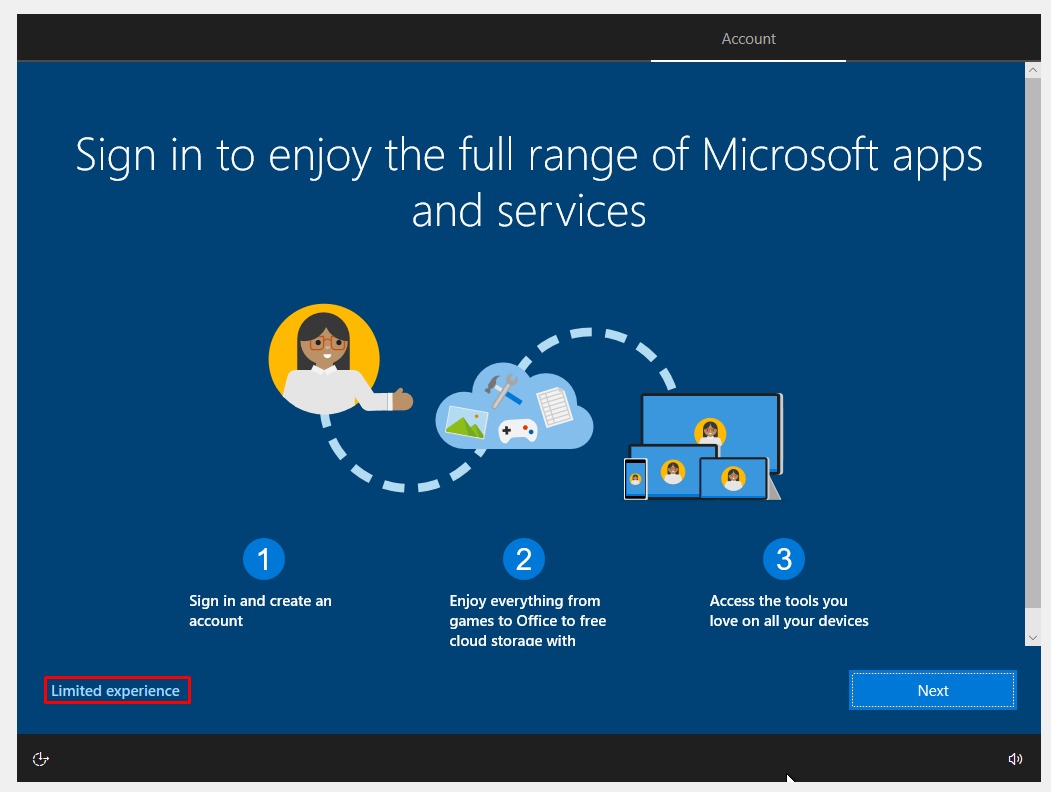Click the number 1 step circle
The width and height of the screenshot is (1051, 792).
point(263,559)
